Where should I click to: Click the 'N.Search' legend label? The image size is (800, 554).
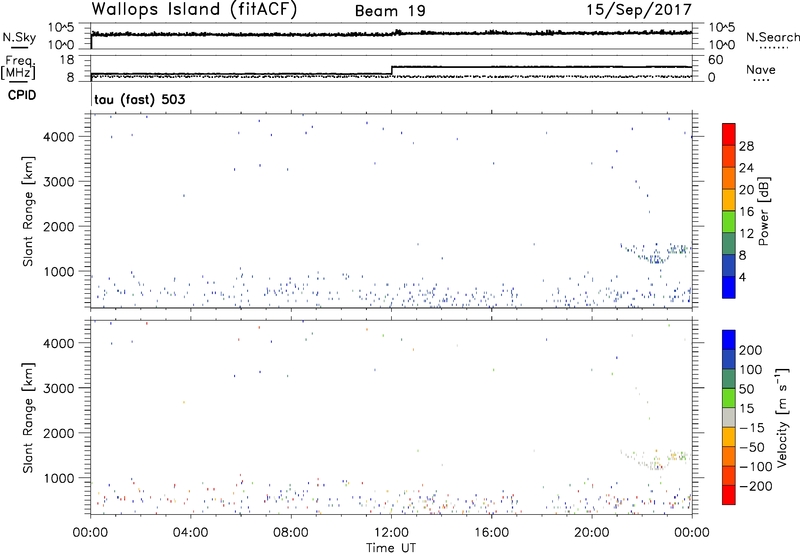coord(772,37)
